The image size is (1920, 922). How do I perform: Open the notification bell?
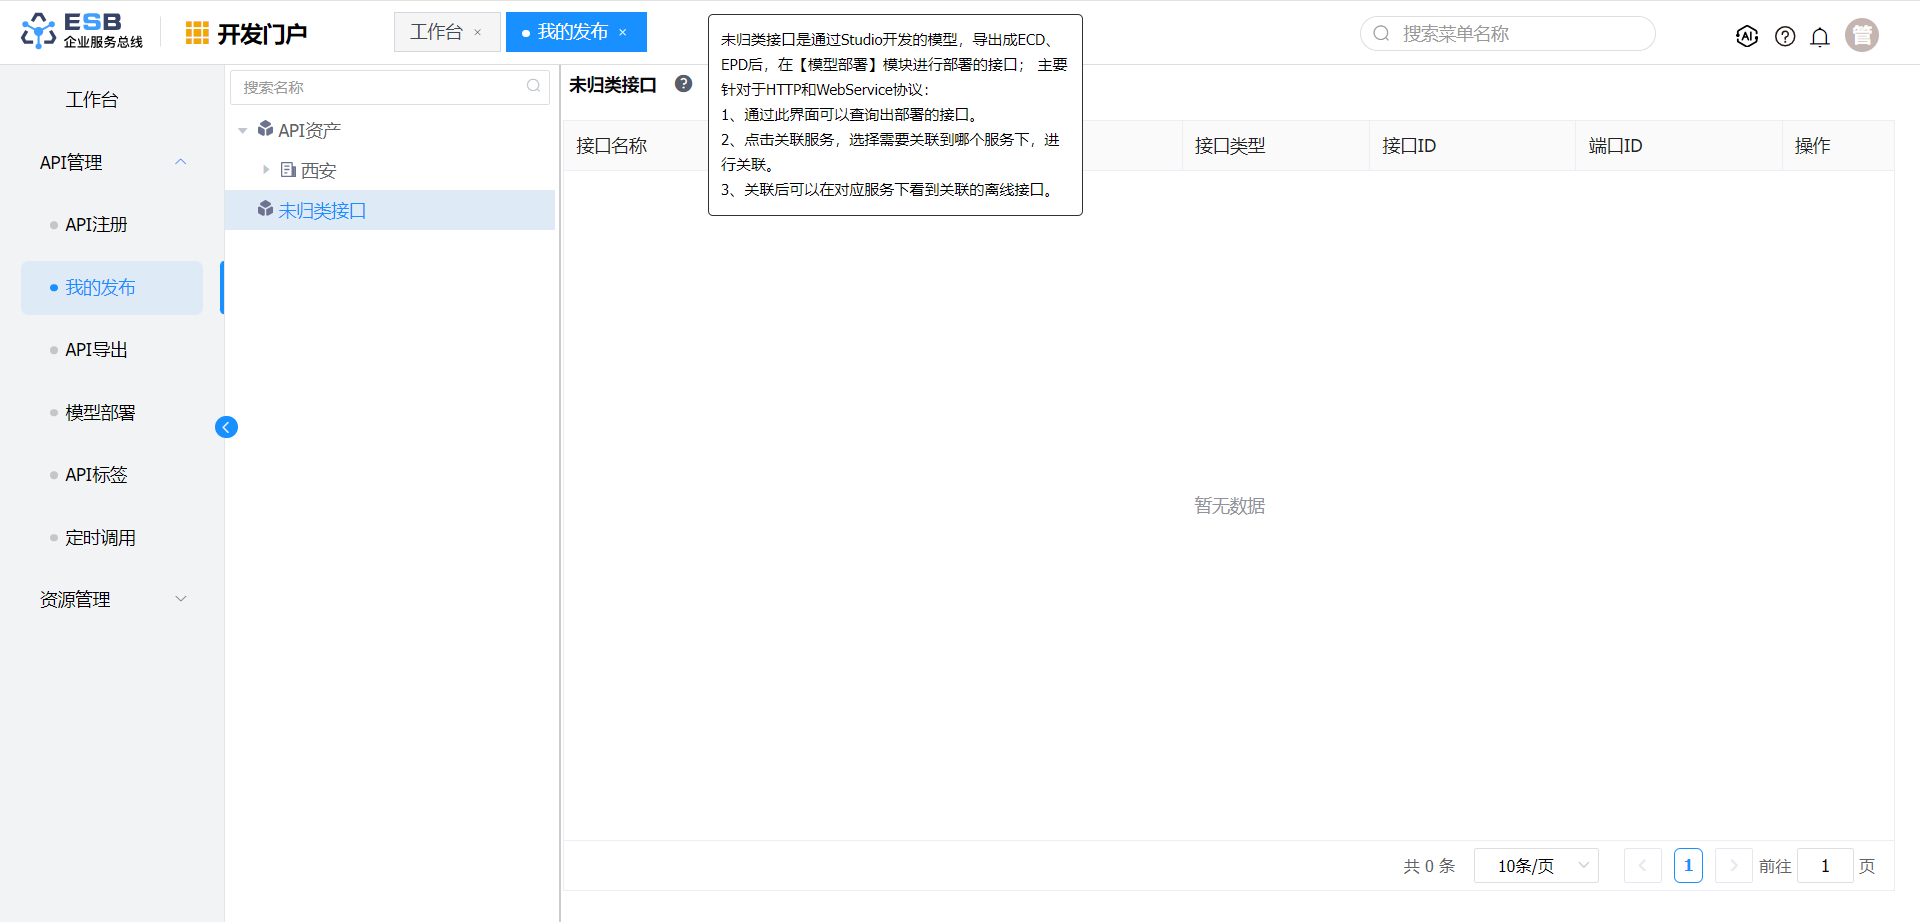tap(1820, 36)
